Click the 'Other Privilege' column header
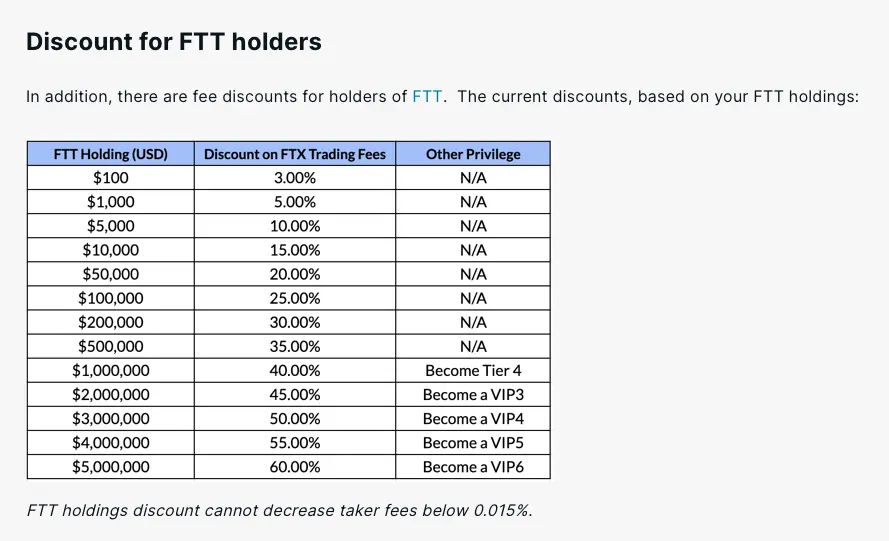The height and width of the screenshot is (541, 889). (x=473, y=154)
